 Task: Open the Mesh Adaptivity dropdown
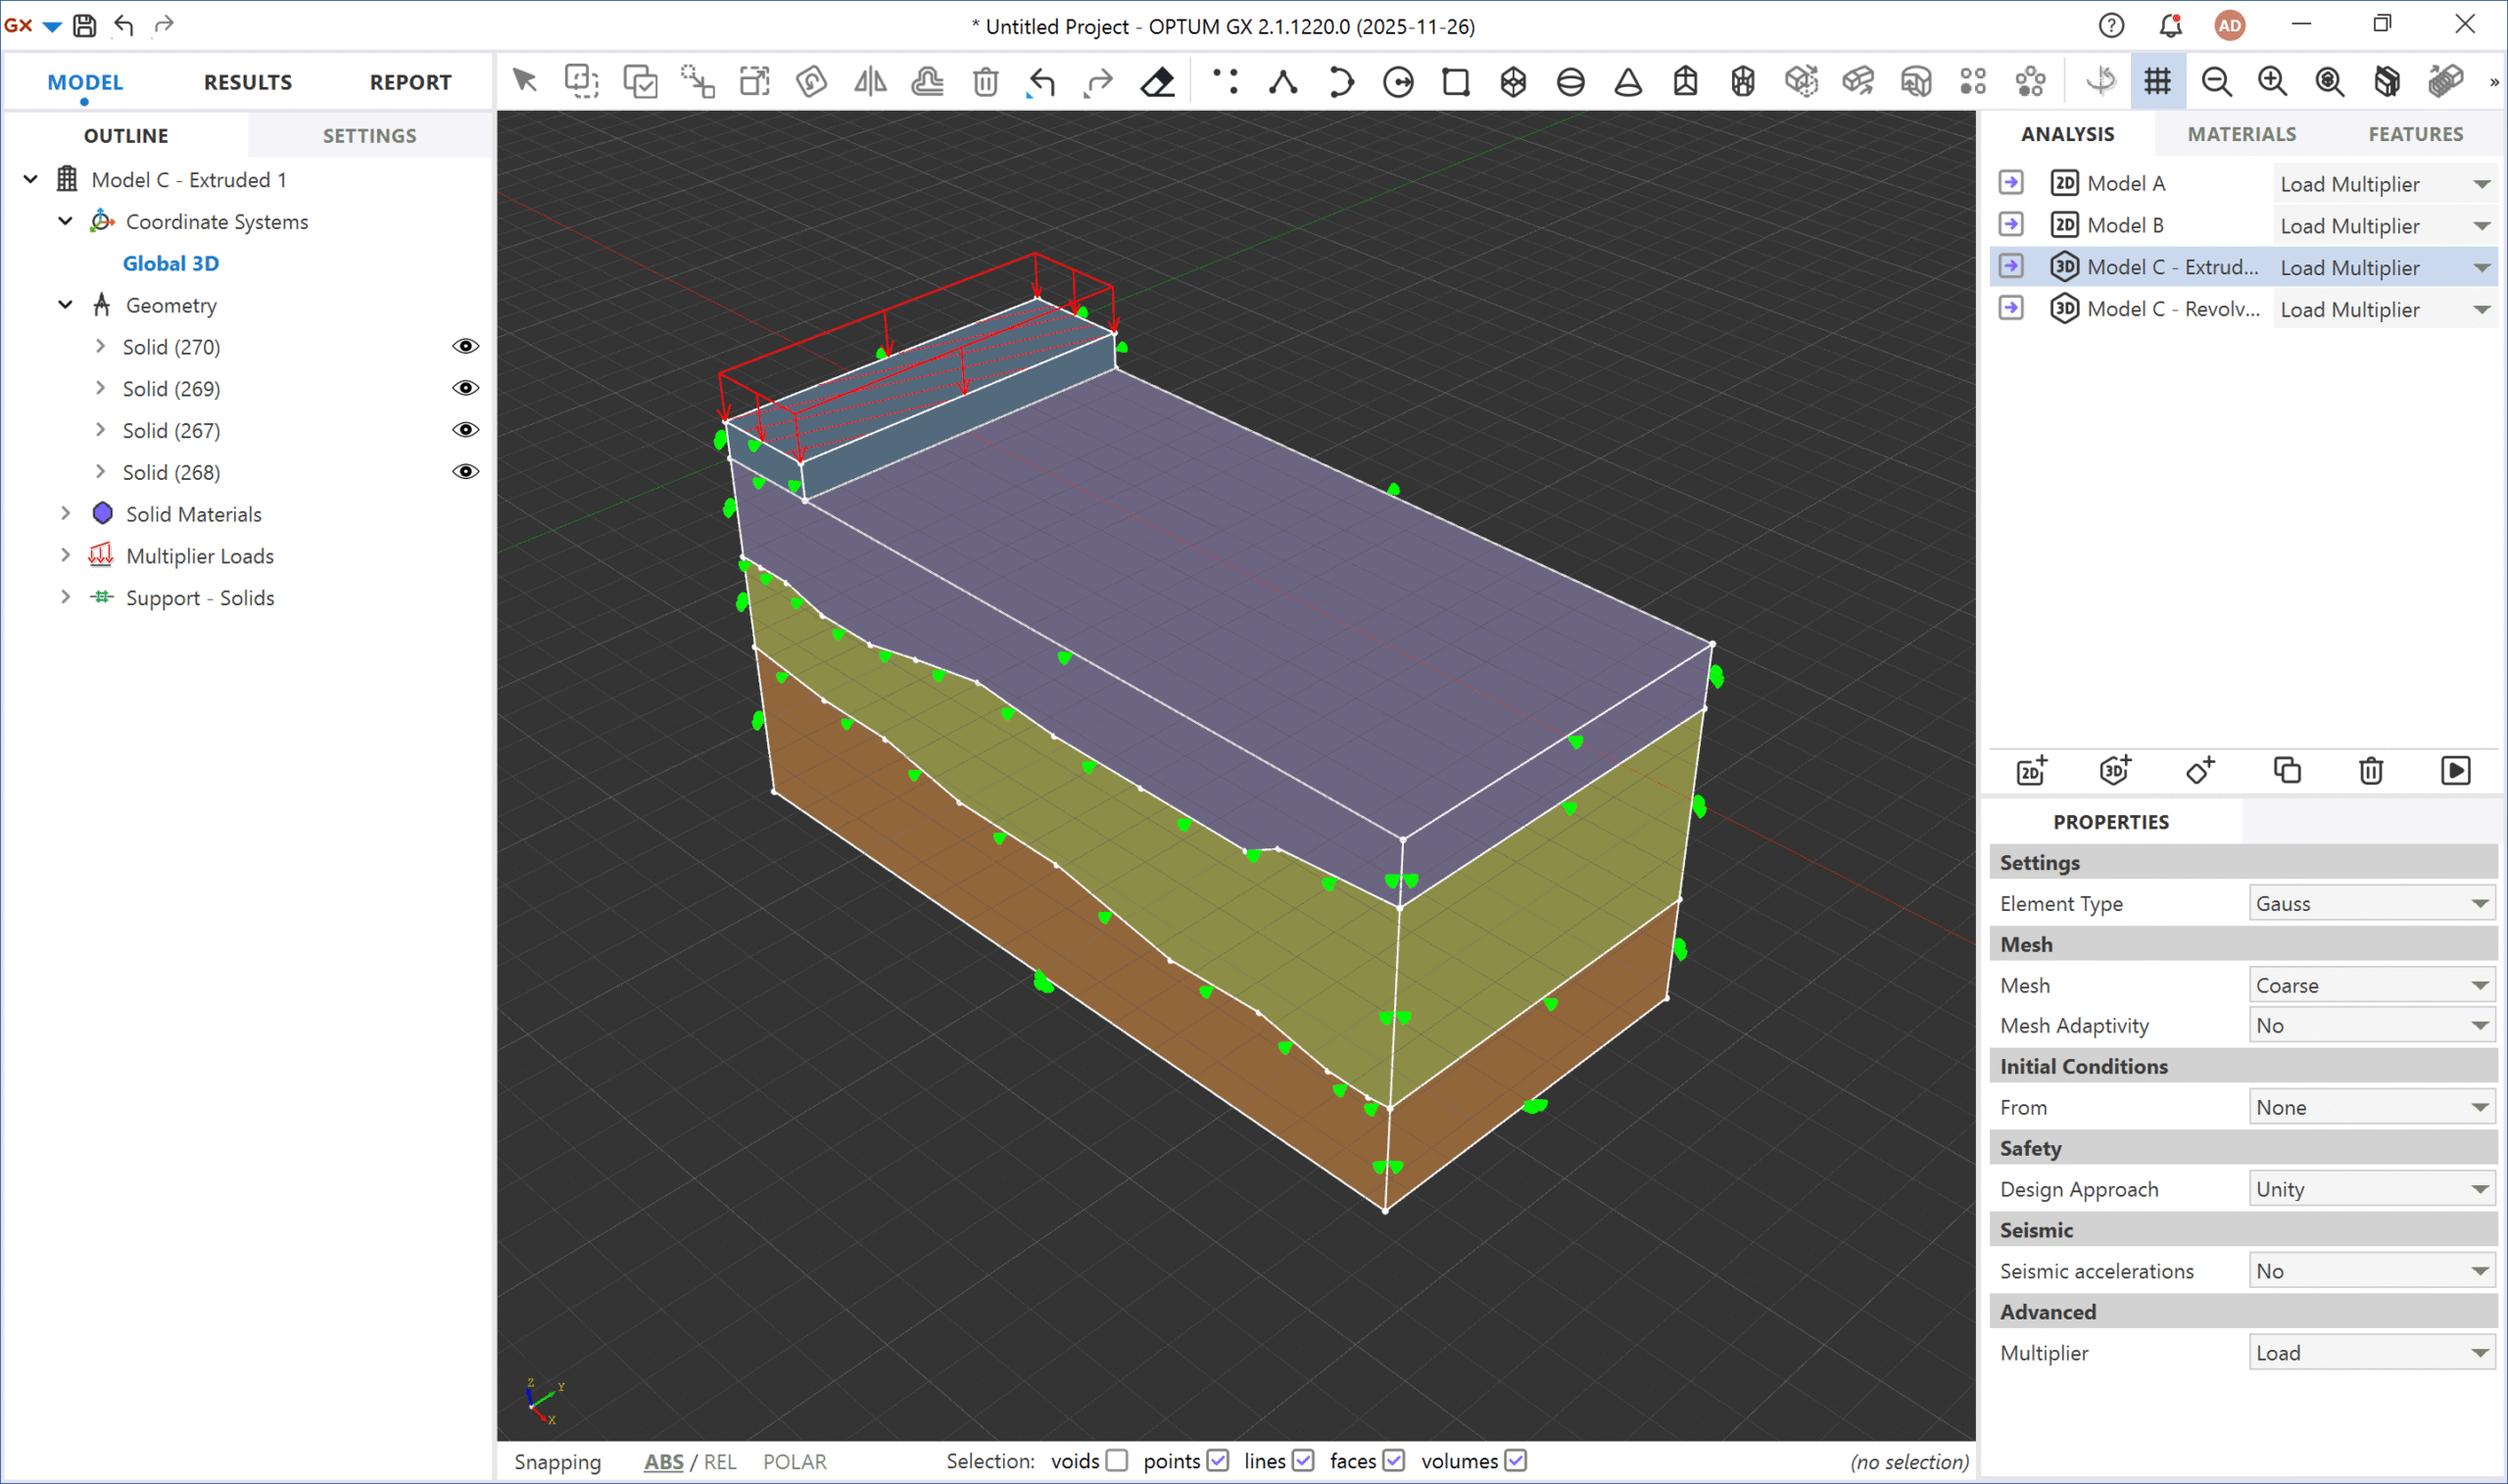[2371, 1025]
